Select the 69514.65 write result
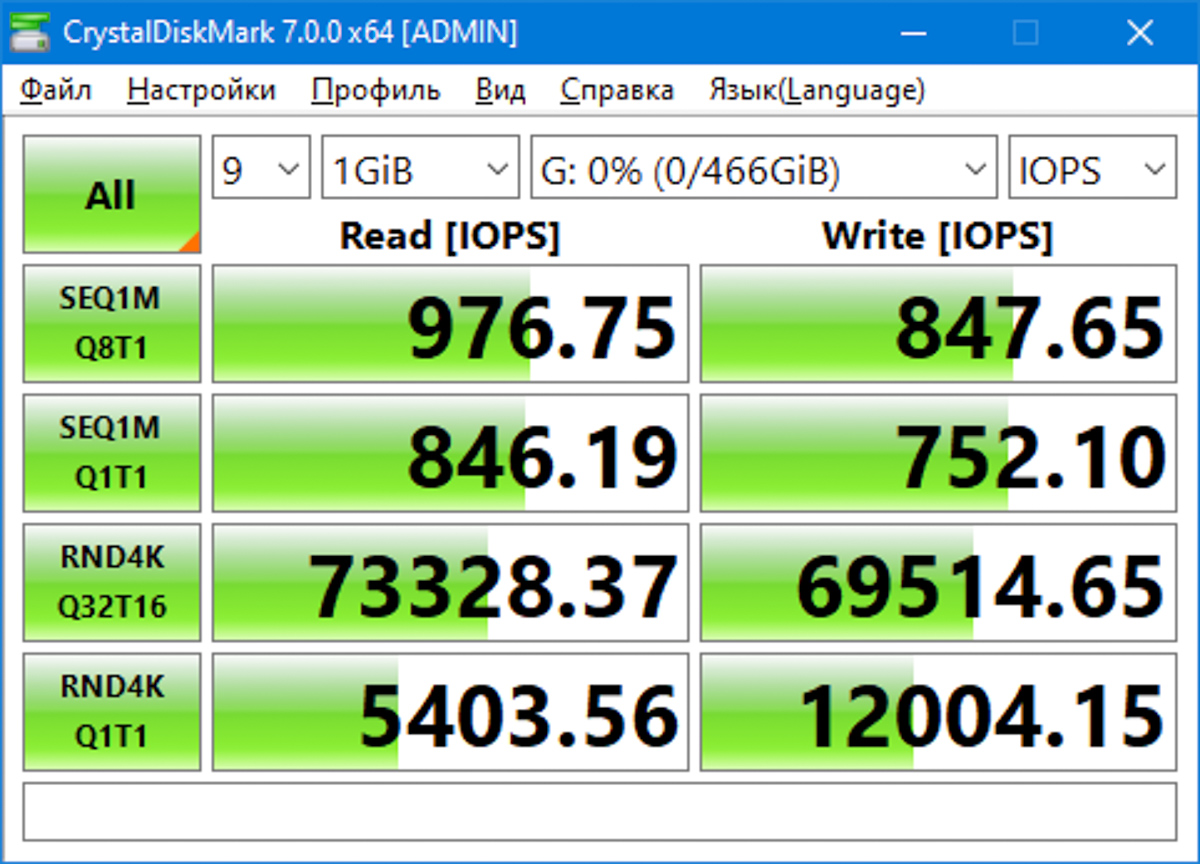1200x864 pixels. click(938, 582)
